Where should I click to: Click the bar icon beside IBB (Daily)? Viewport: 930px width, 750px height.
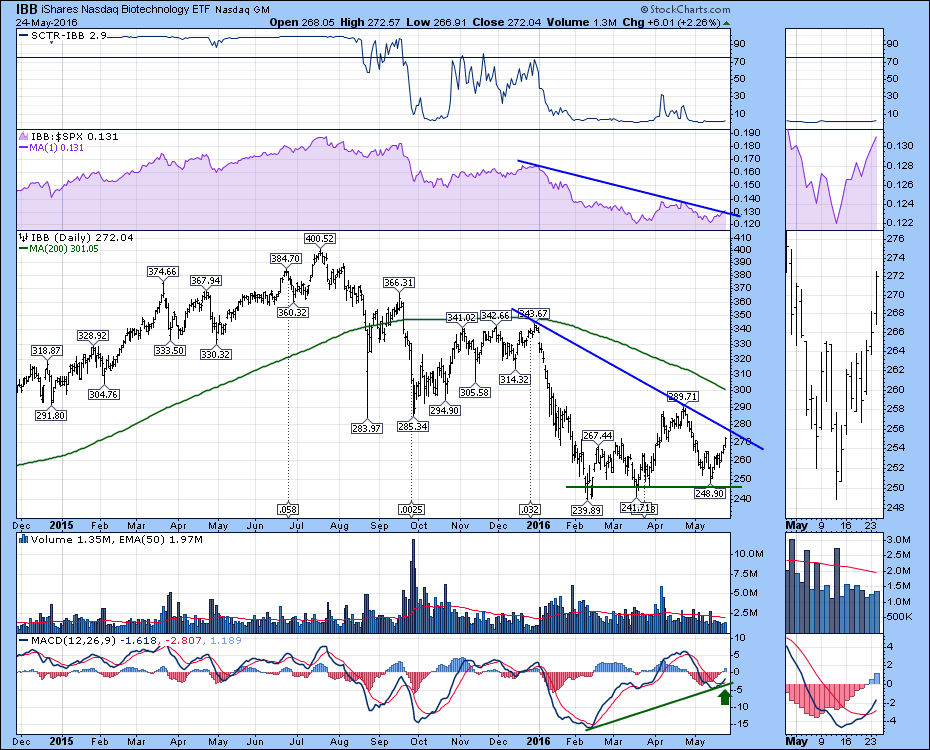tap(24, 238)
